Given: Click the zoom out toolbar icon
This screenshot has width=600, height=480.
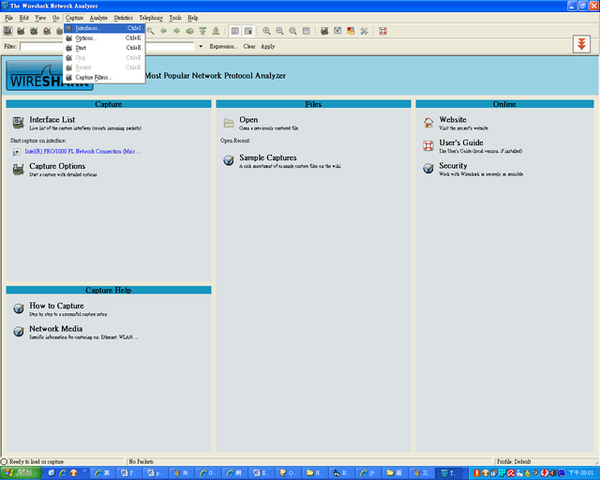Looking at the screenshot, I should click(x=280, y=31).
